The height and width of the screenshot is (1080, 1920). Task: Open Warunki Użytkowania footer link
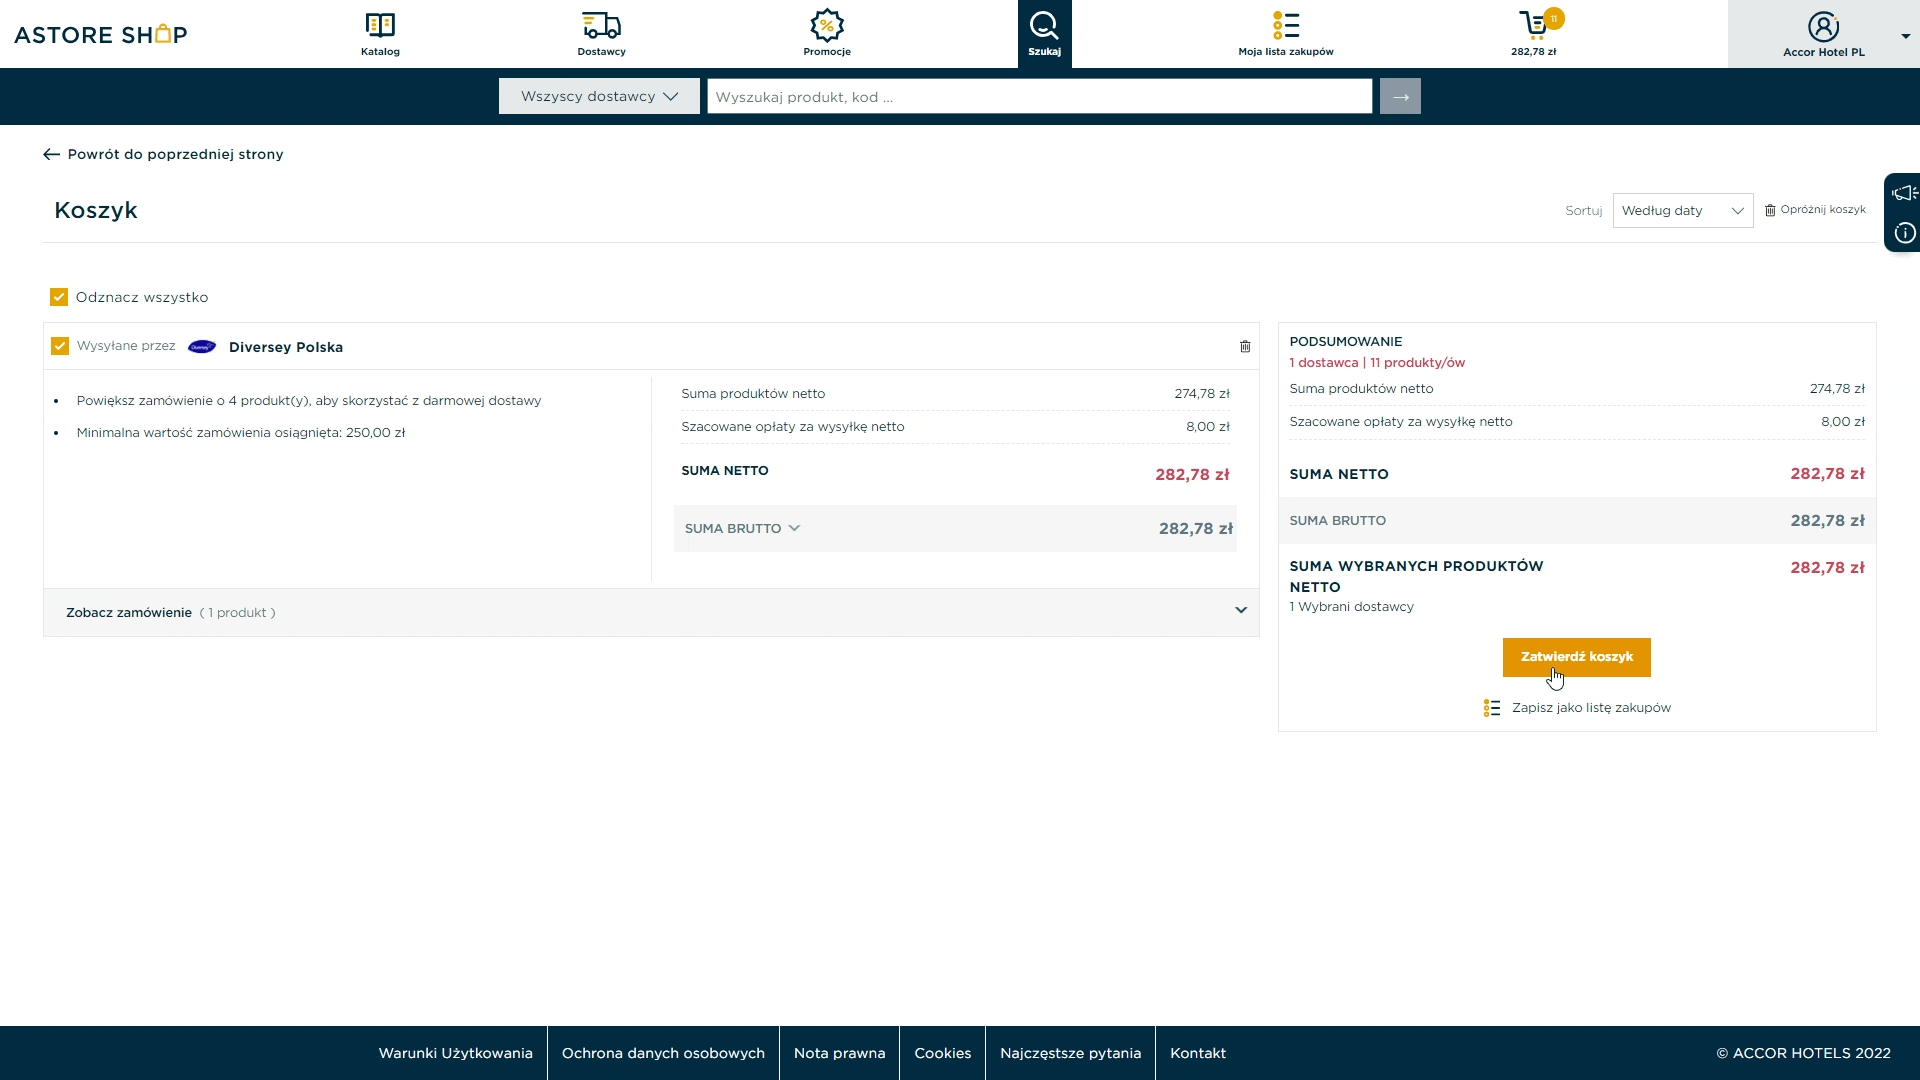click(x=455, y=1053)
